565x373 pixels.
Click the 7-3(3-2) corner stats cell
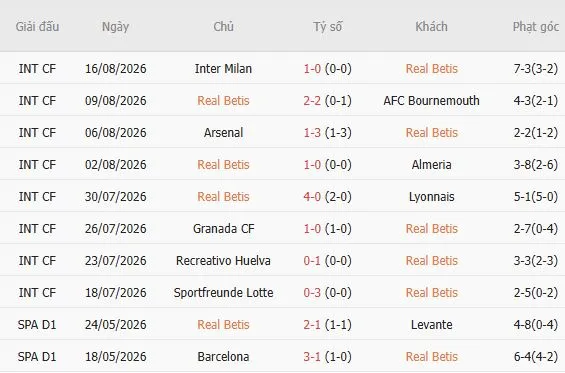pos(535,68)
